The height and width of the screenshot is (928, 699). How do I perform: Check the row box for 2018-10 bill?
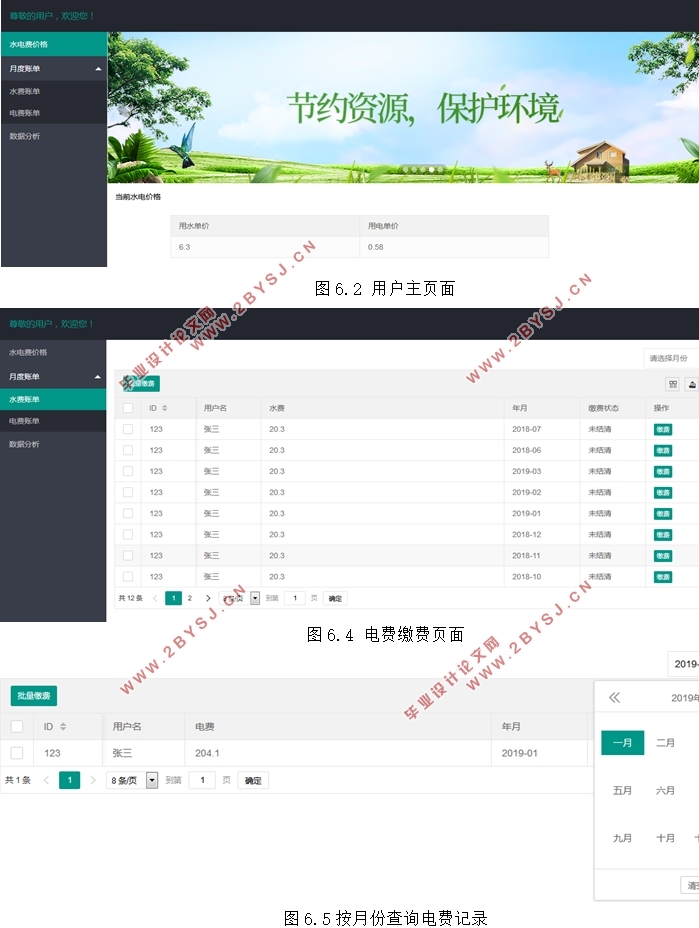point(128,576)
